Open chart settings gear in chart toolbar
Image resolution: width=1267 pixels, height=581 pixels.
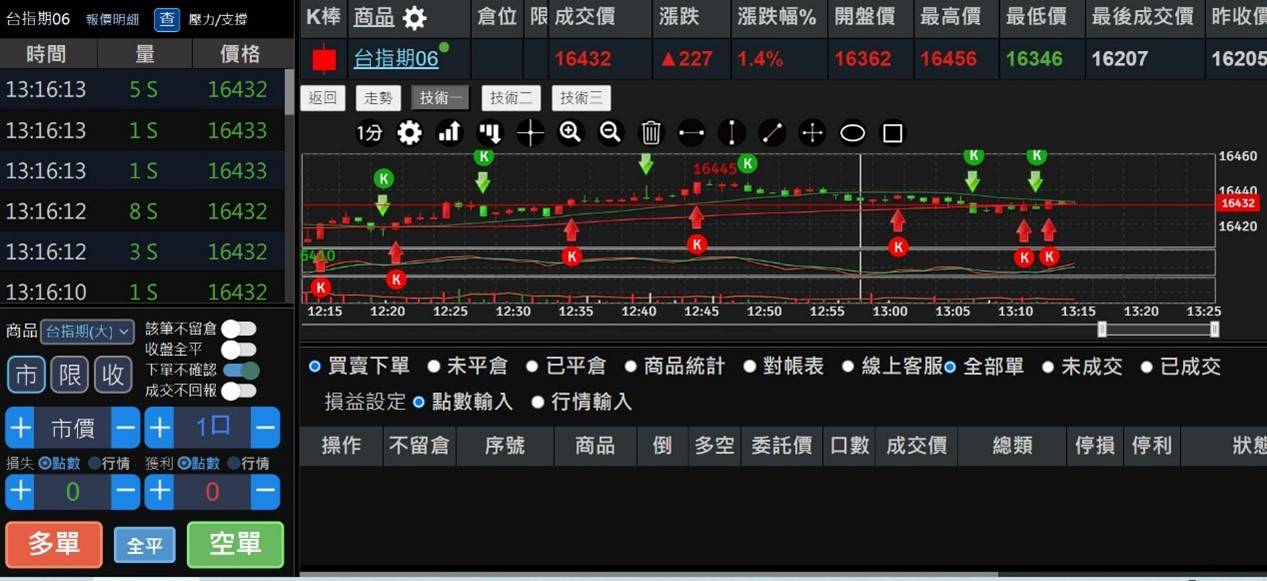pos(409,133)
